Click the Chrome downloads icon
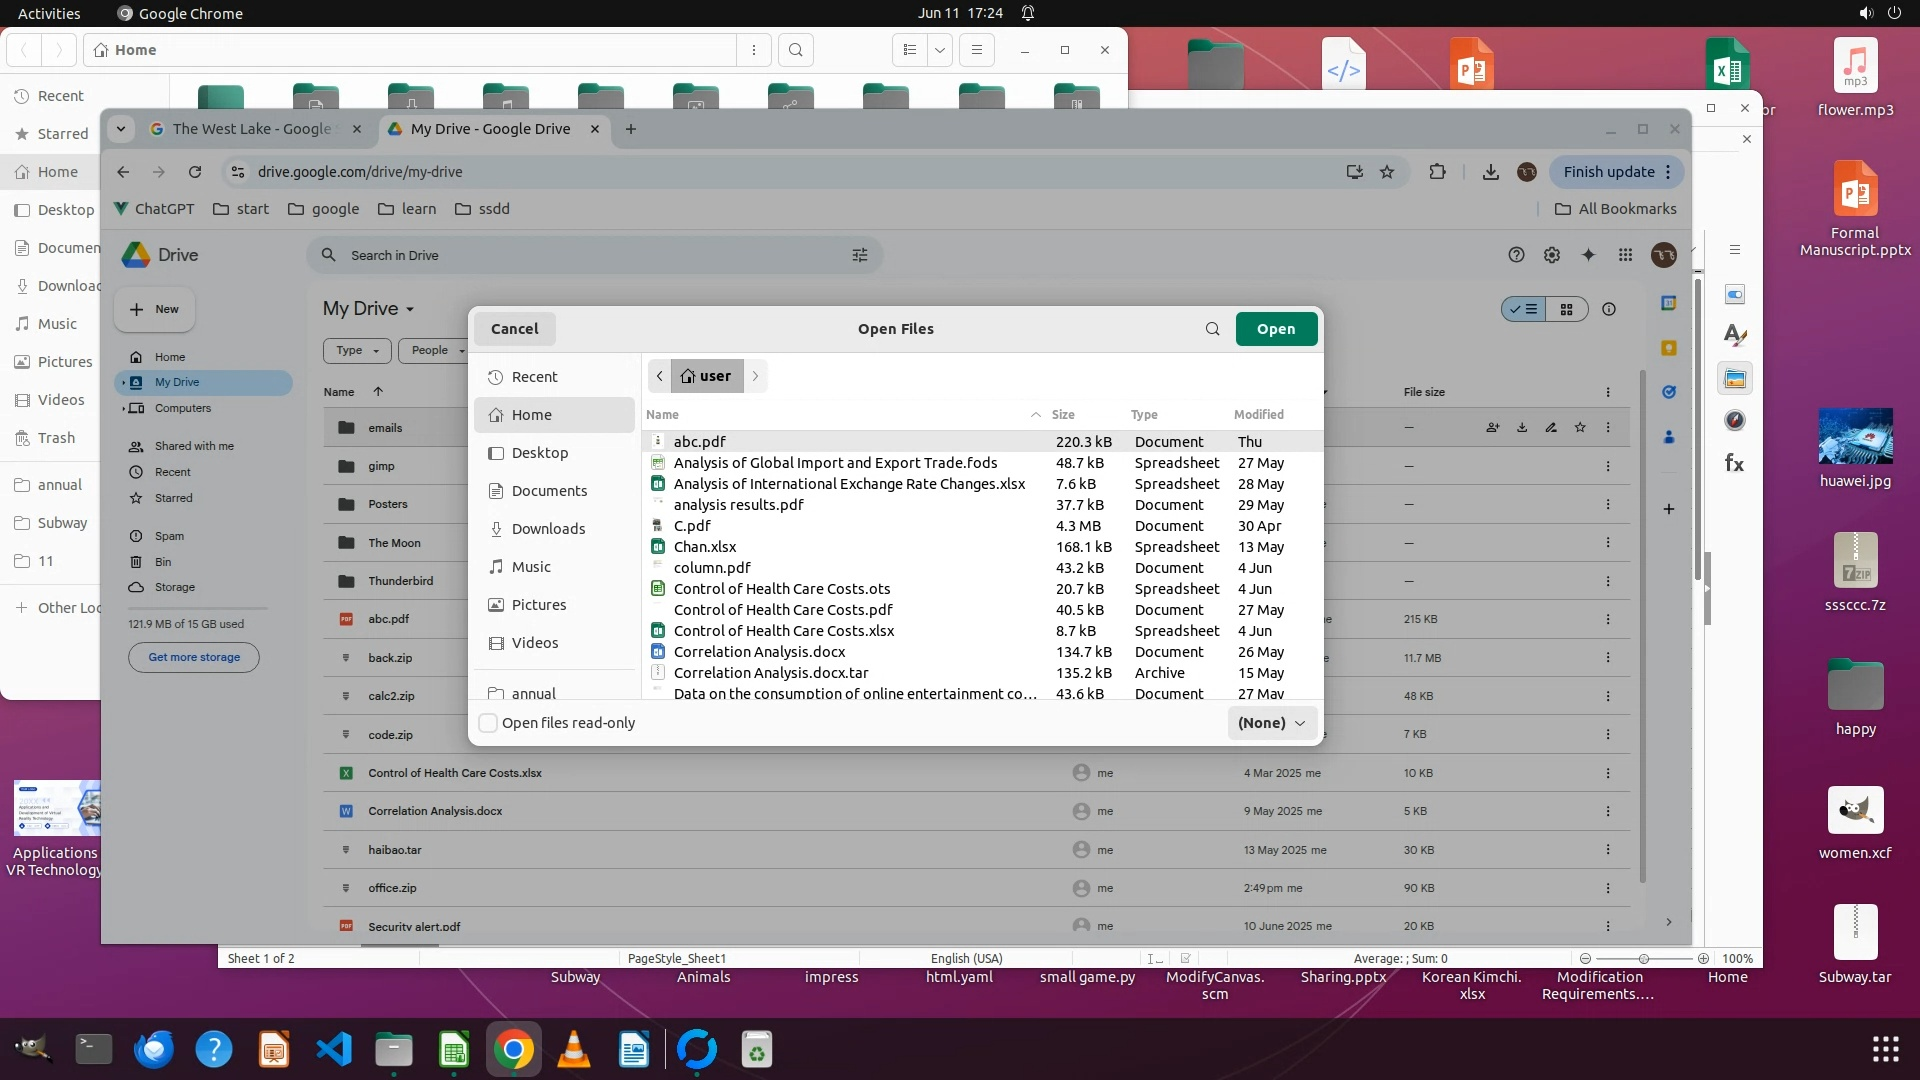Screen dimensions: 1920x1080 coord(1490,172)
